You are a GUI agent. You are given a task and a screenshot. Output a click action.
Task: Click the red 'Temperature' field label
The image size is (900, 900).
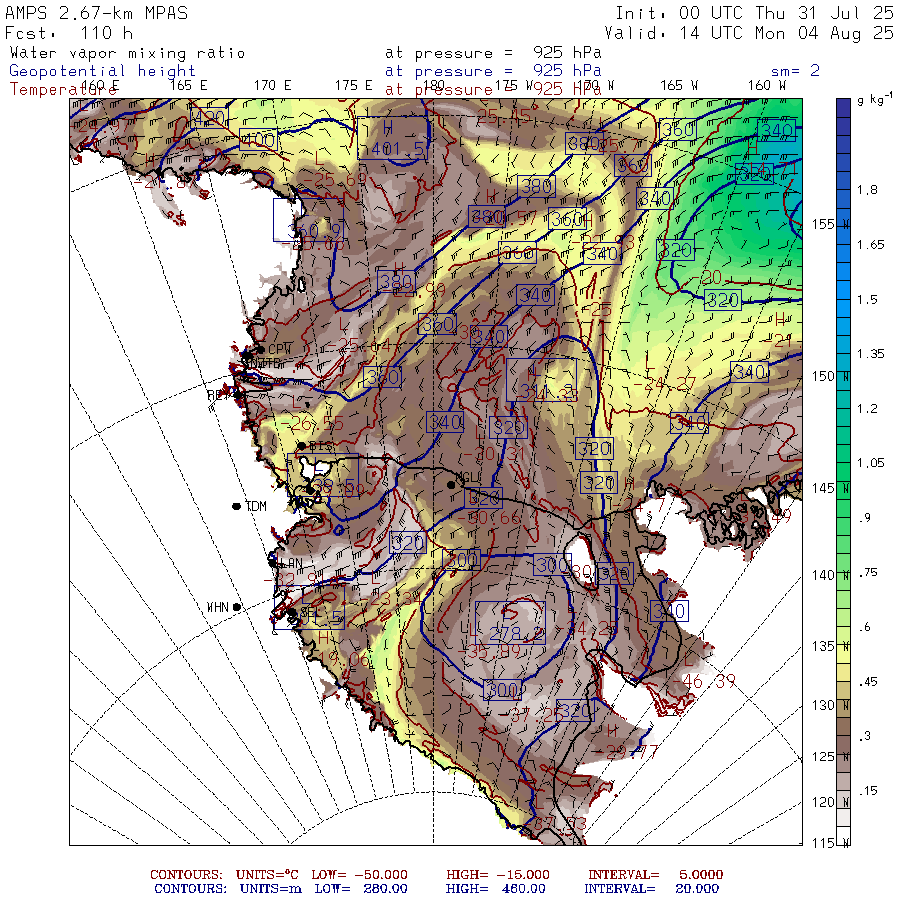coord(63,90)
